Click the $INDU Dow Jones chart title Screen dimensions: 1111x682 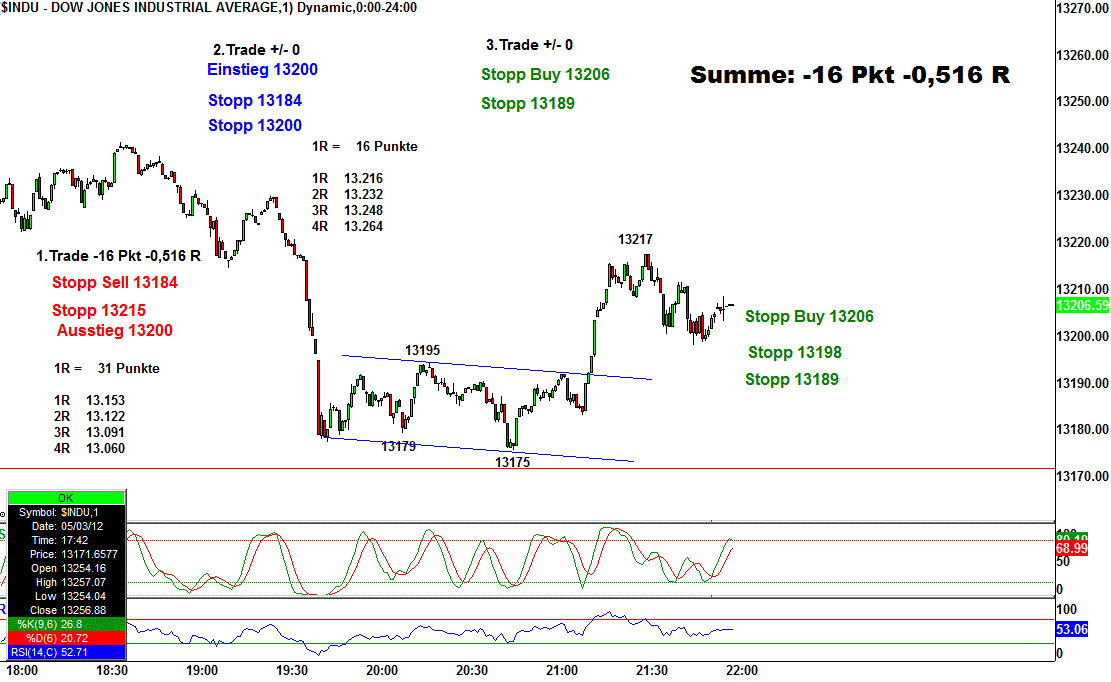[x=208, y=8]
